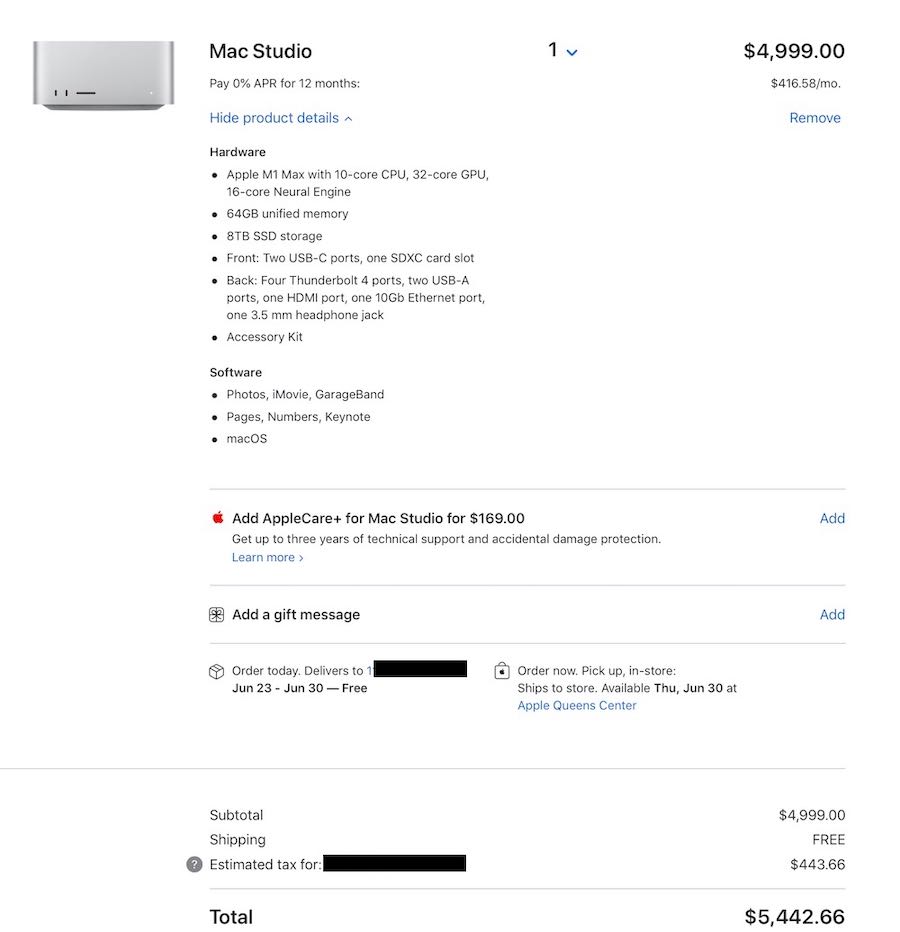The width and height of the screenshot is (900, 932).
Task: Add AppleCare+ for Mac Studio
Action: pos(832,518)
